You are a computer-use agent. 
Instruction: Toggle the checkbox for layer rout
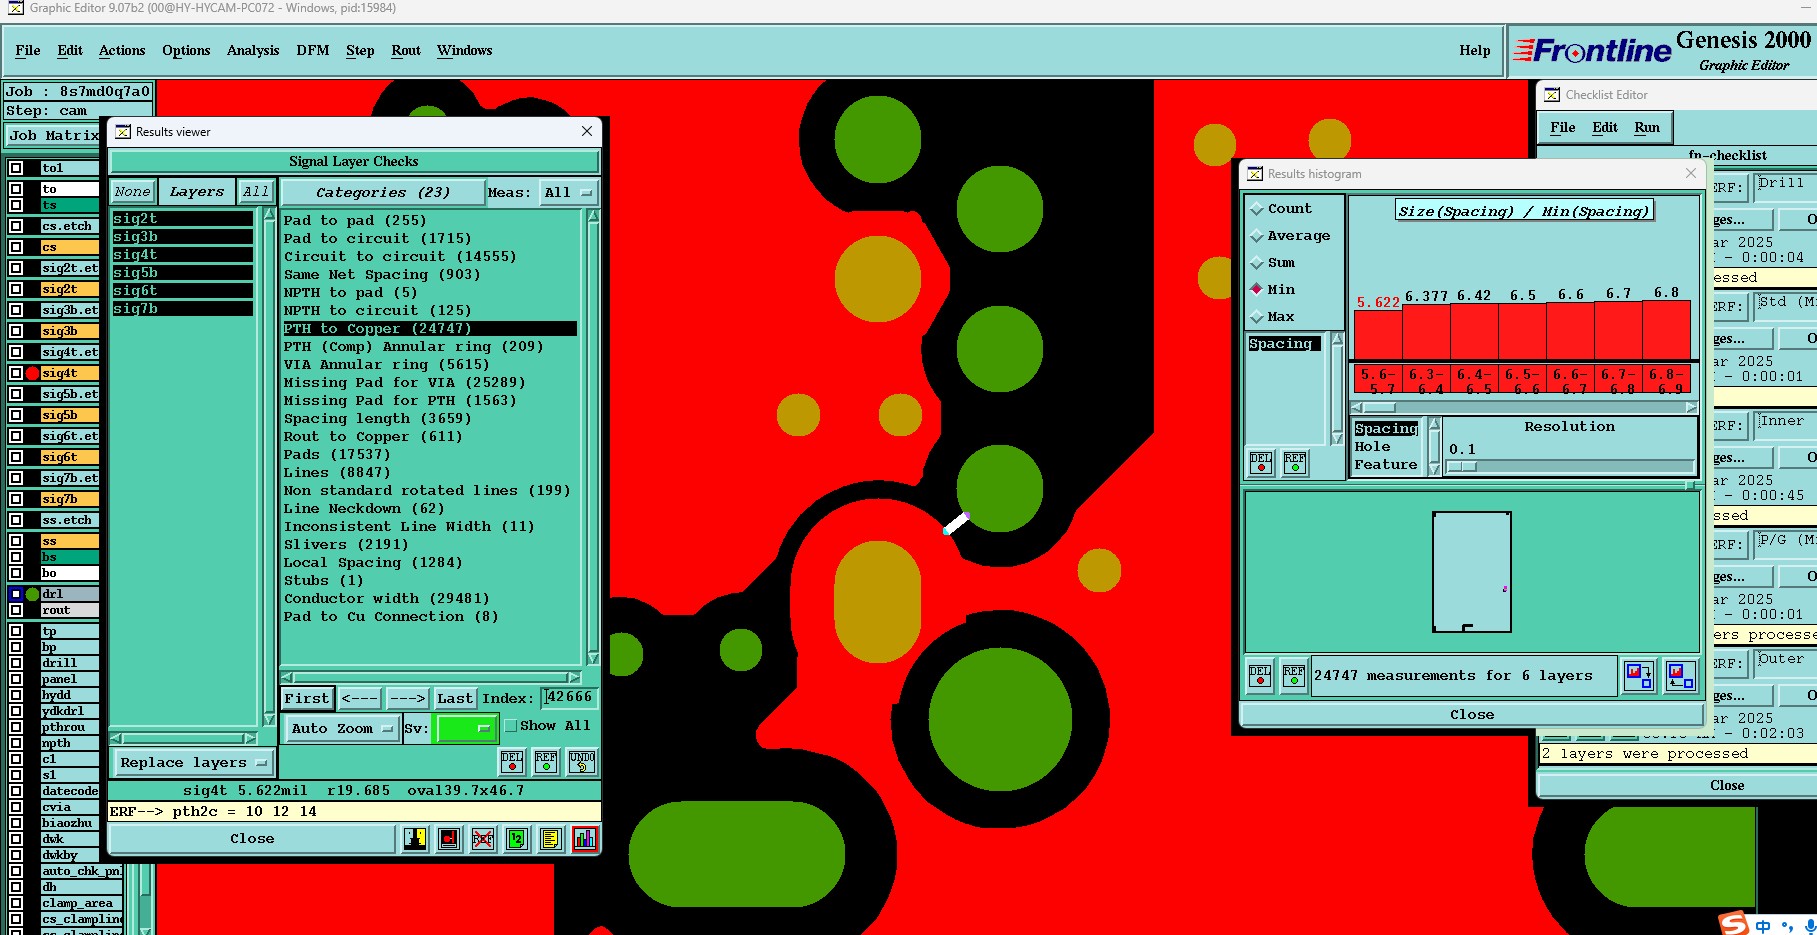pos(16,610)
